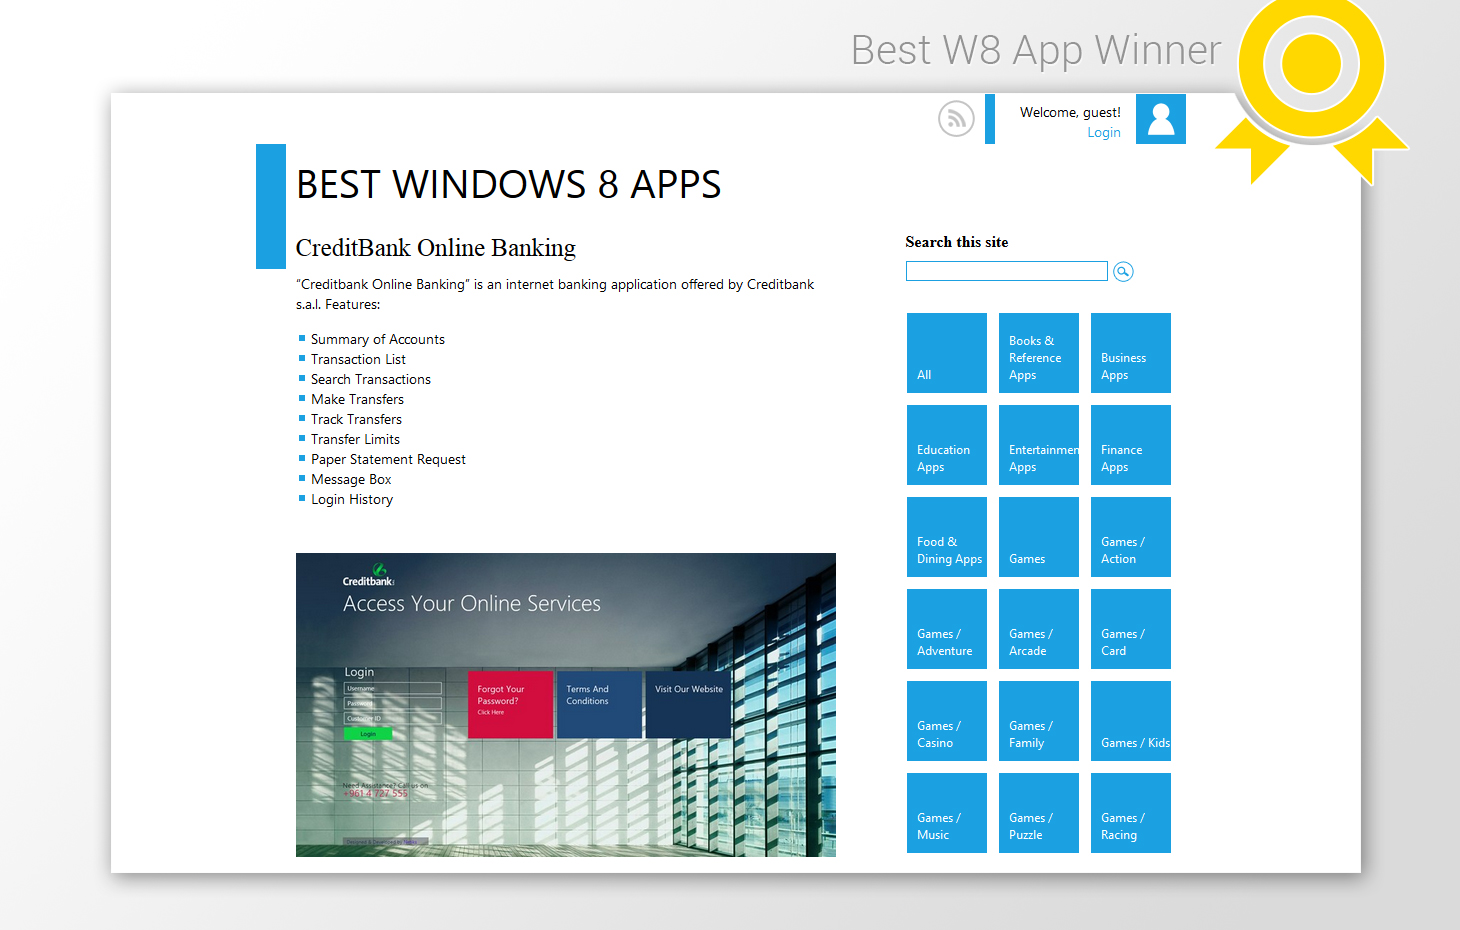Click the BEST WINDOWS 8 APPS heading

pos(508,185)
